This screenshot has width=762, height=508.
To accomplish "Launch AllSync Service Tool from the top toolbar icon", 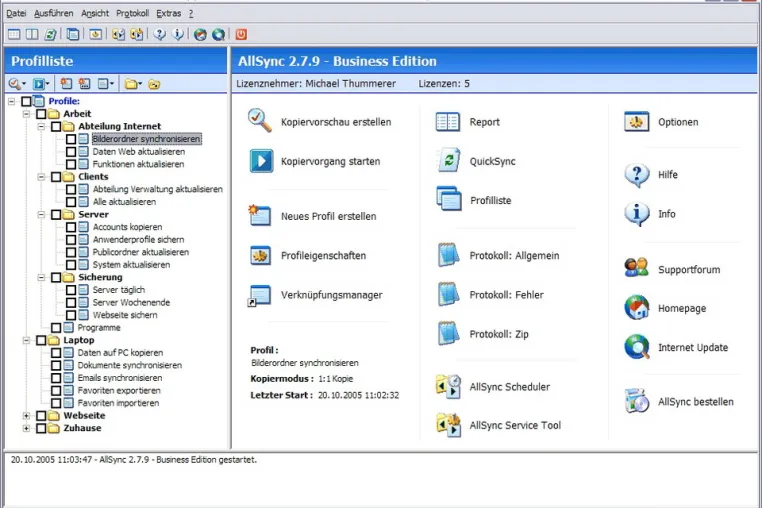I will pos(137,34).
